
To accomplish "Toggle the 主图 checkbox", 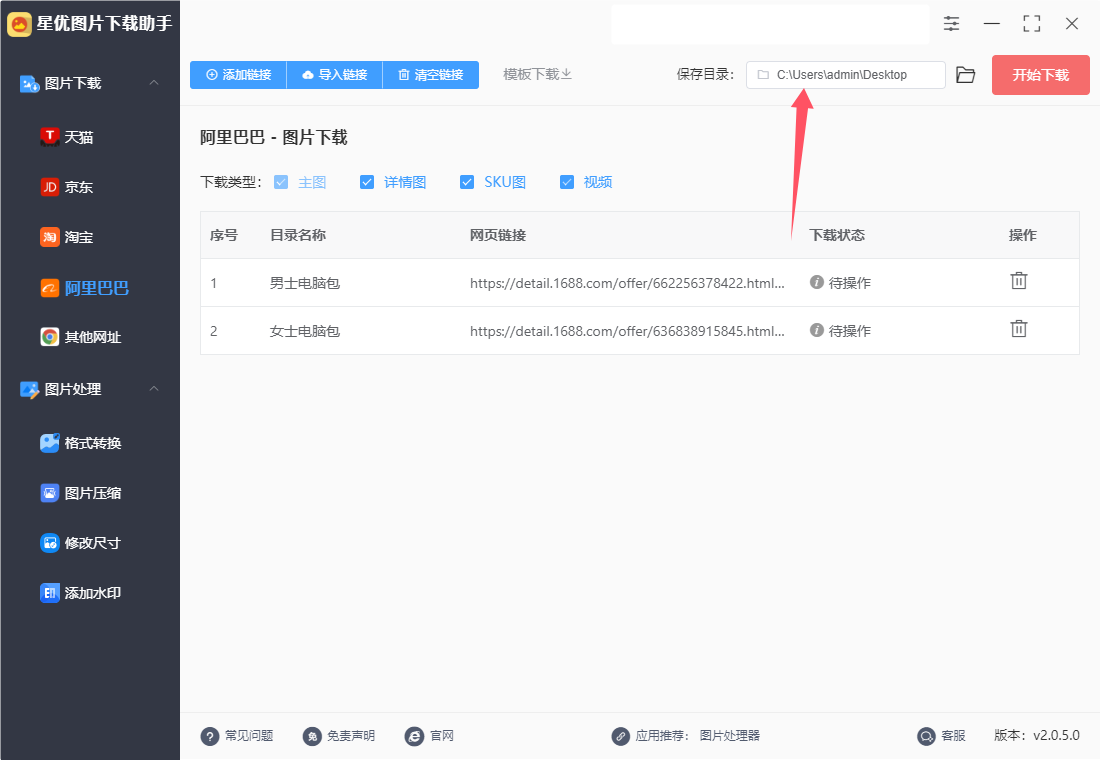I will click(x=281, y=182).
